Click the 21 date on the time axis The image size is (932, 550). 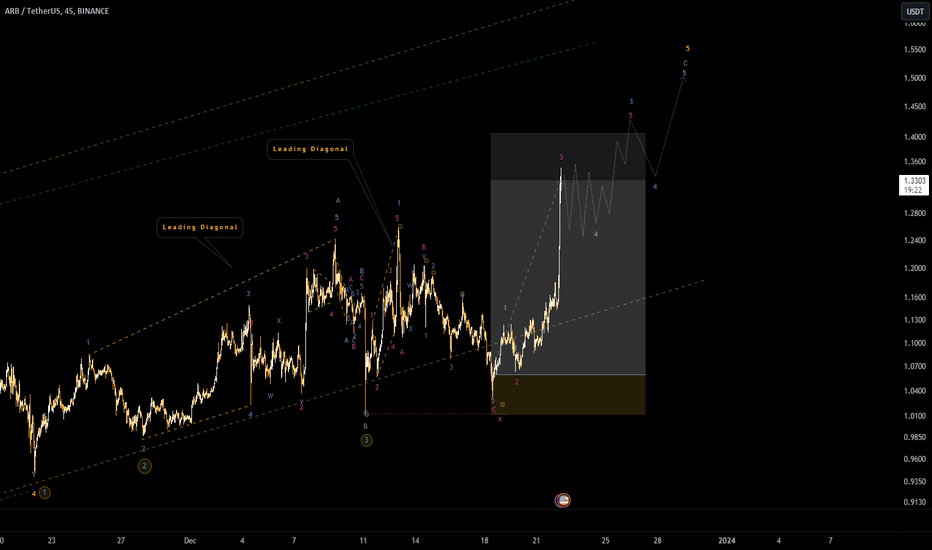click(536, 540)
